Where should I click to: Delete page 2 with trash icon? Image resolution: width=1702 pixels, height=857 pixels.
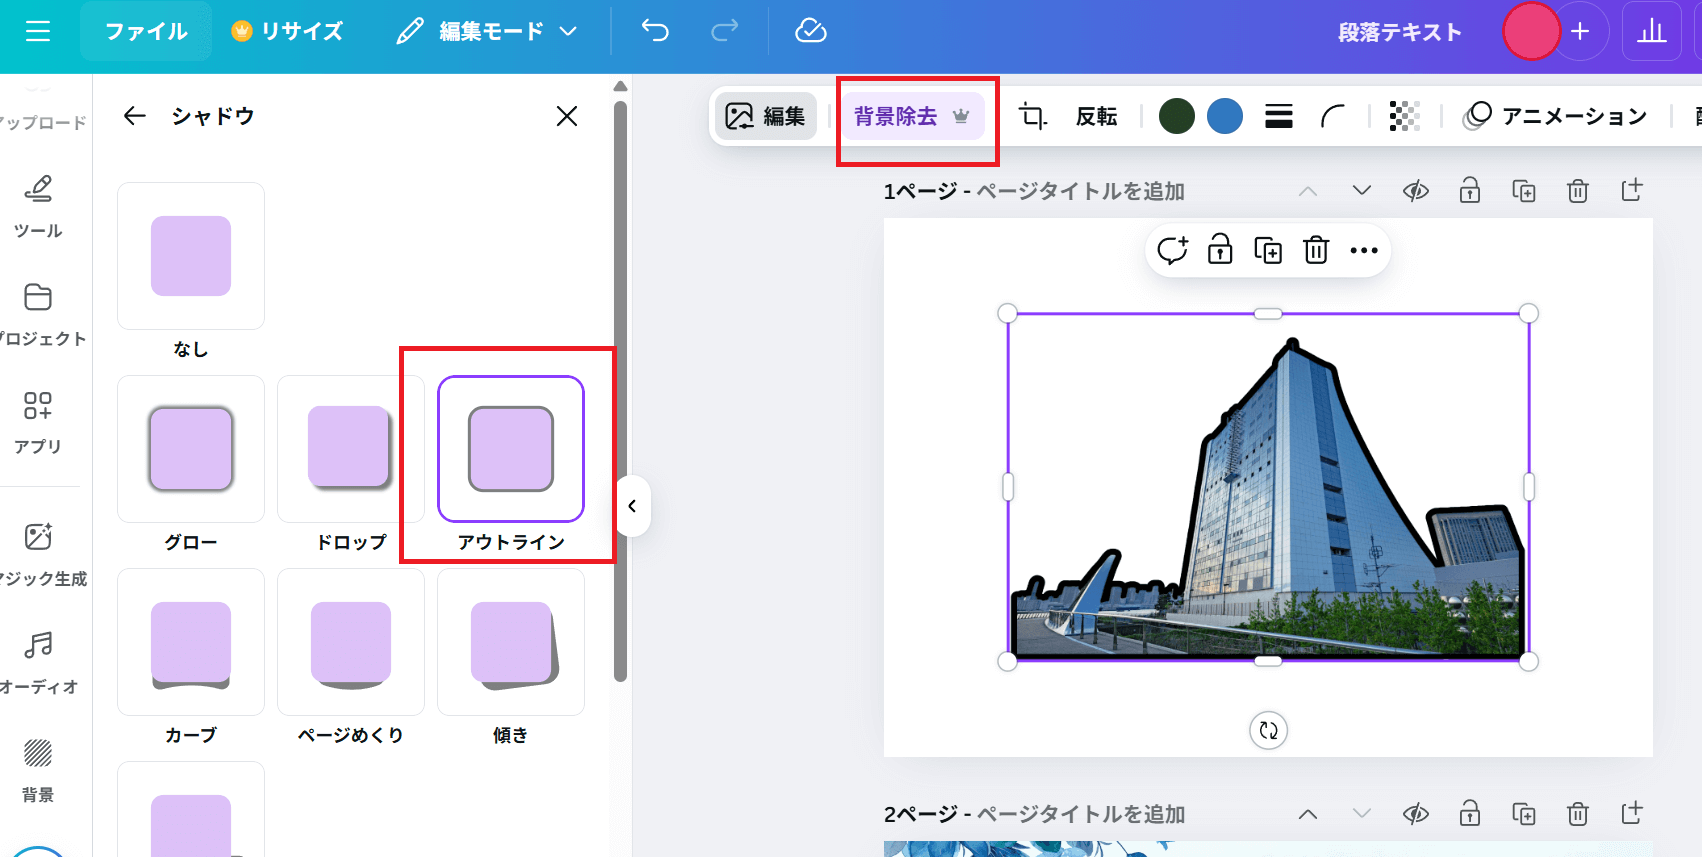point(1578,814)
